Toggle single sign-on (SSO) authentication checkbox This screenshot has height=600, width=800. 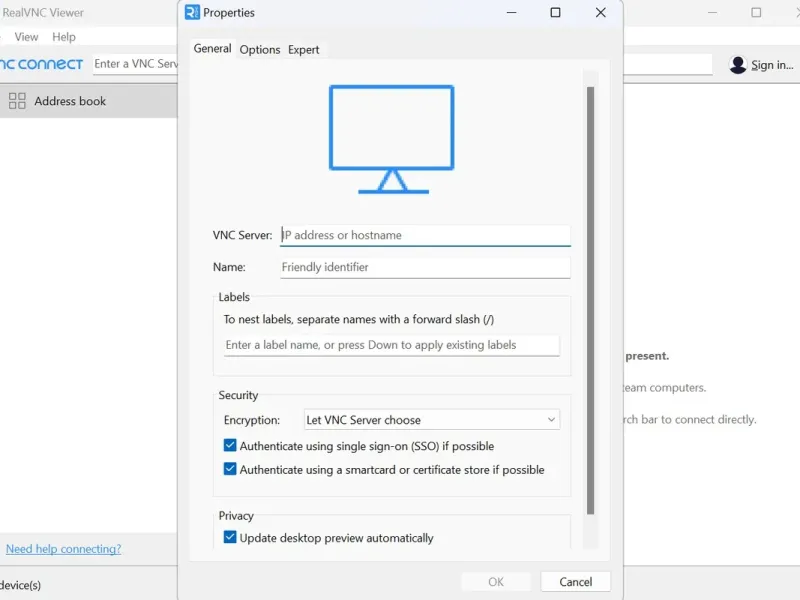tap(230, 445)
